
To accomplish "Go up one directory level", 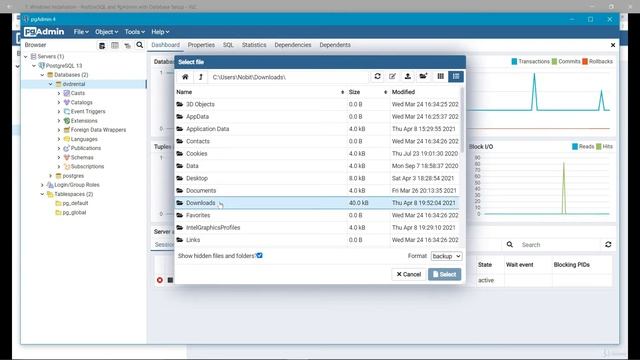I will tap(200, 77).
